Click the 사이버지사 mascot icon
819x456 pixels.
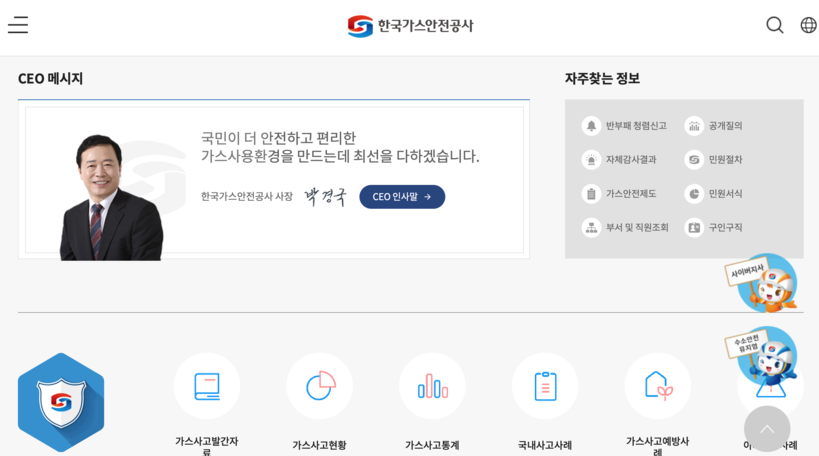[x=762, y=283]
